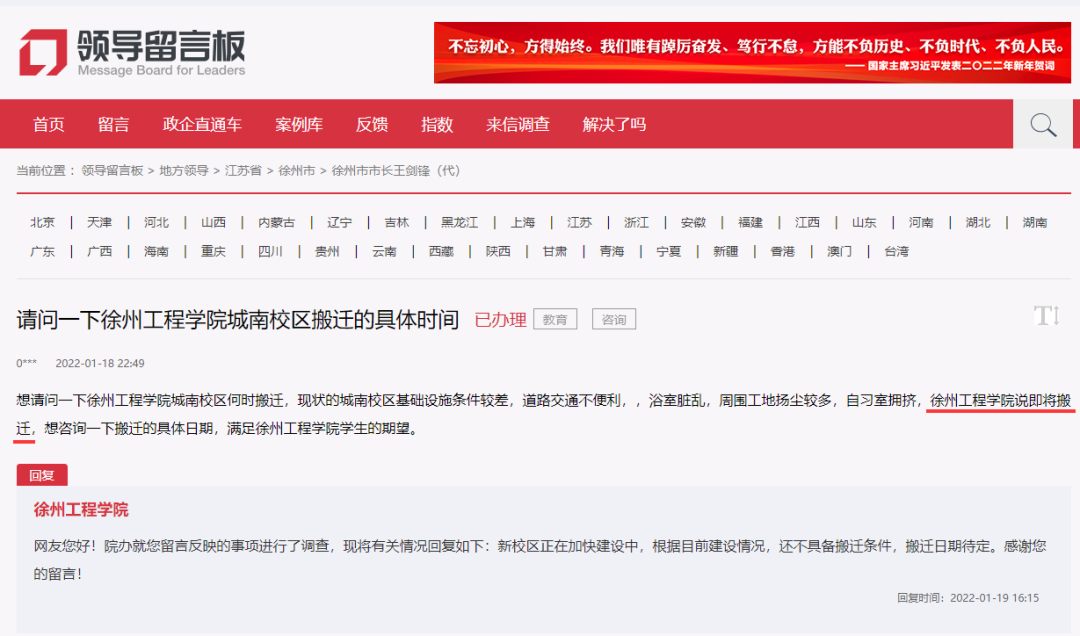Open the 政企直通车 menu item
The height and width of the screenshot is (636, 1080).
click(202, 124)
